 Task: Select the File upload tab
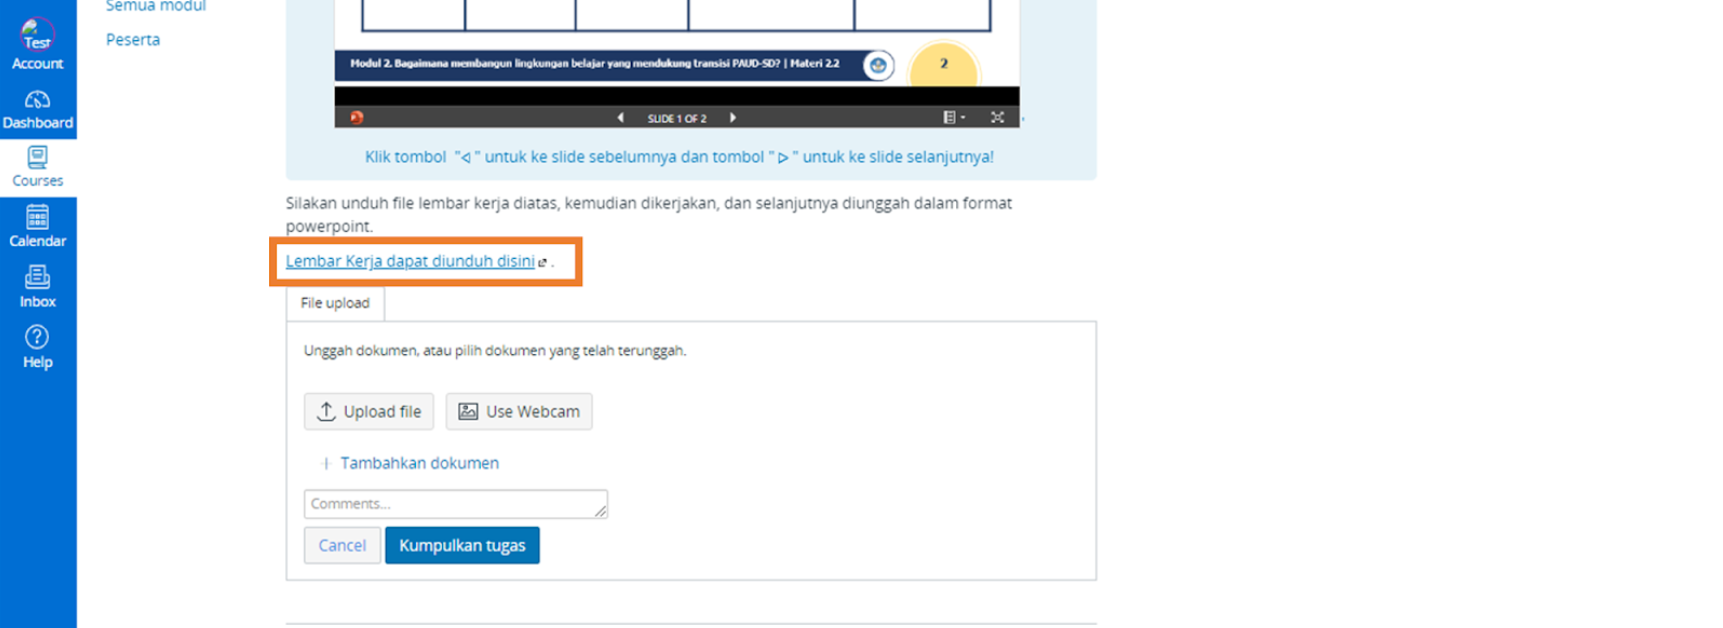[335, 303]
